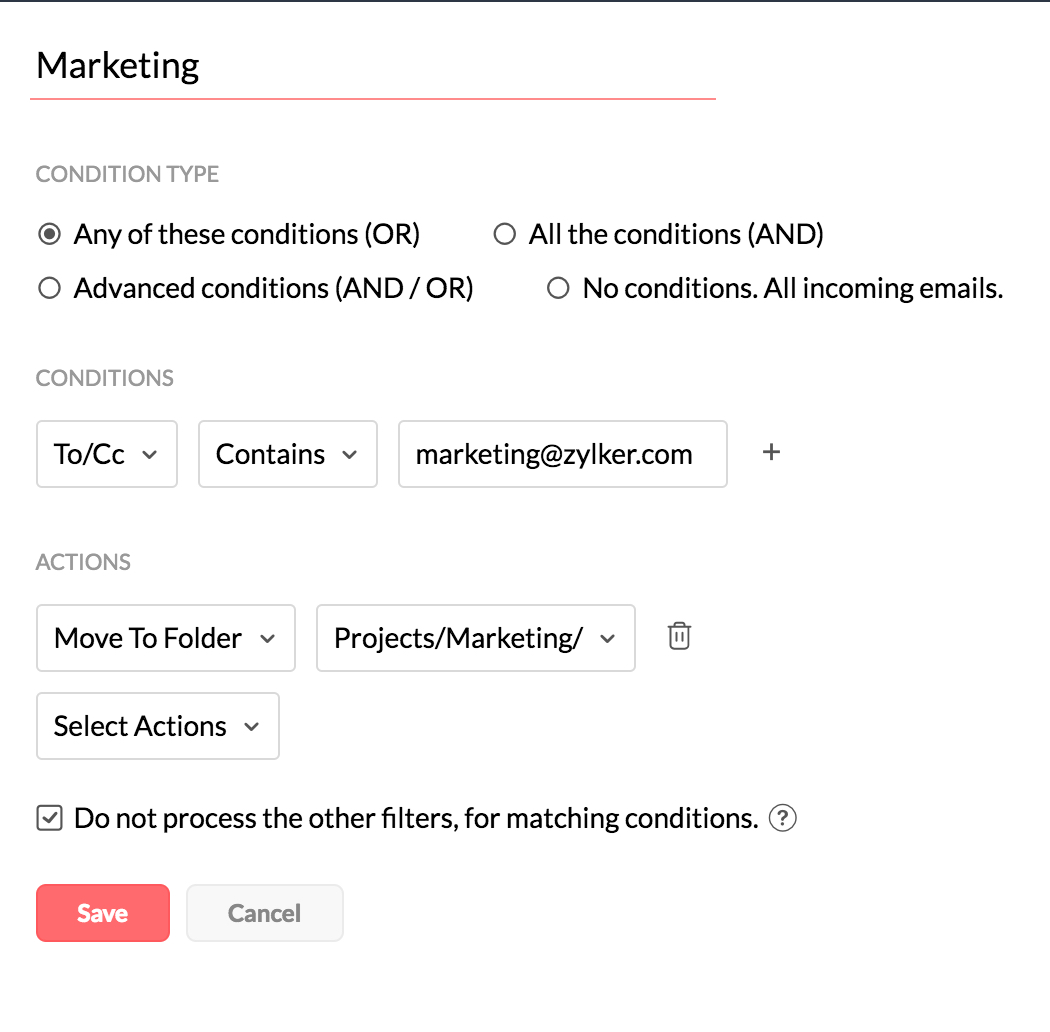Select 'Any of these conditions (OR)' radio

click(47, 235)
